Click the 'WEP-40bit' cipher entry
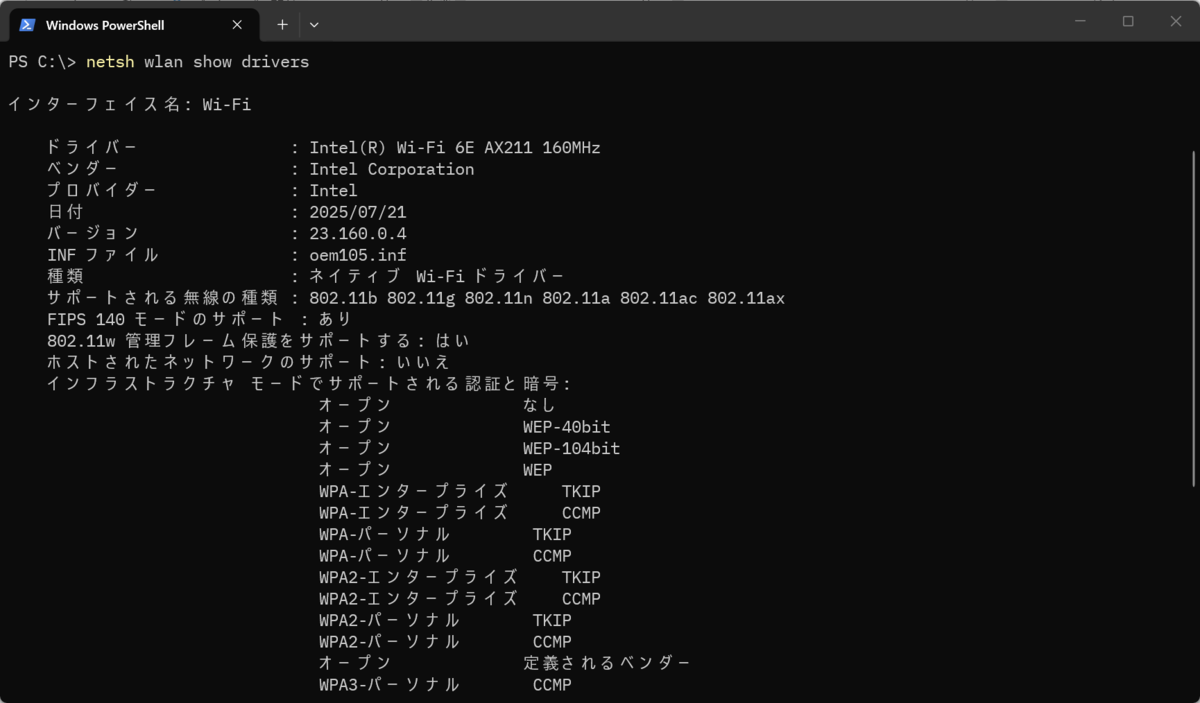1200x703 pixels. (567, 427)
